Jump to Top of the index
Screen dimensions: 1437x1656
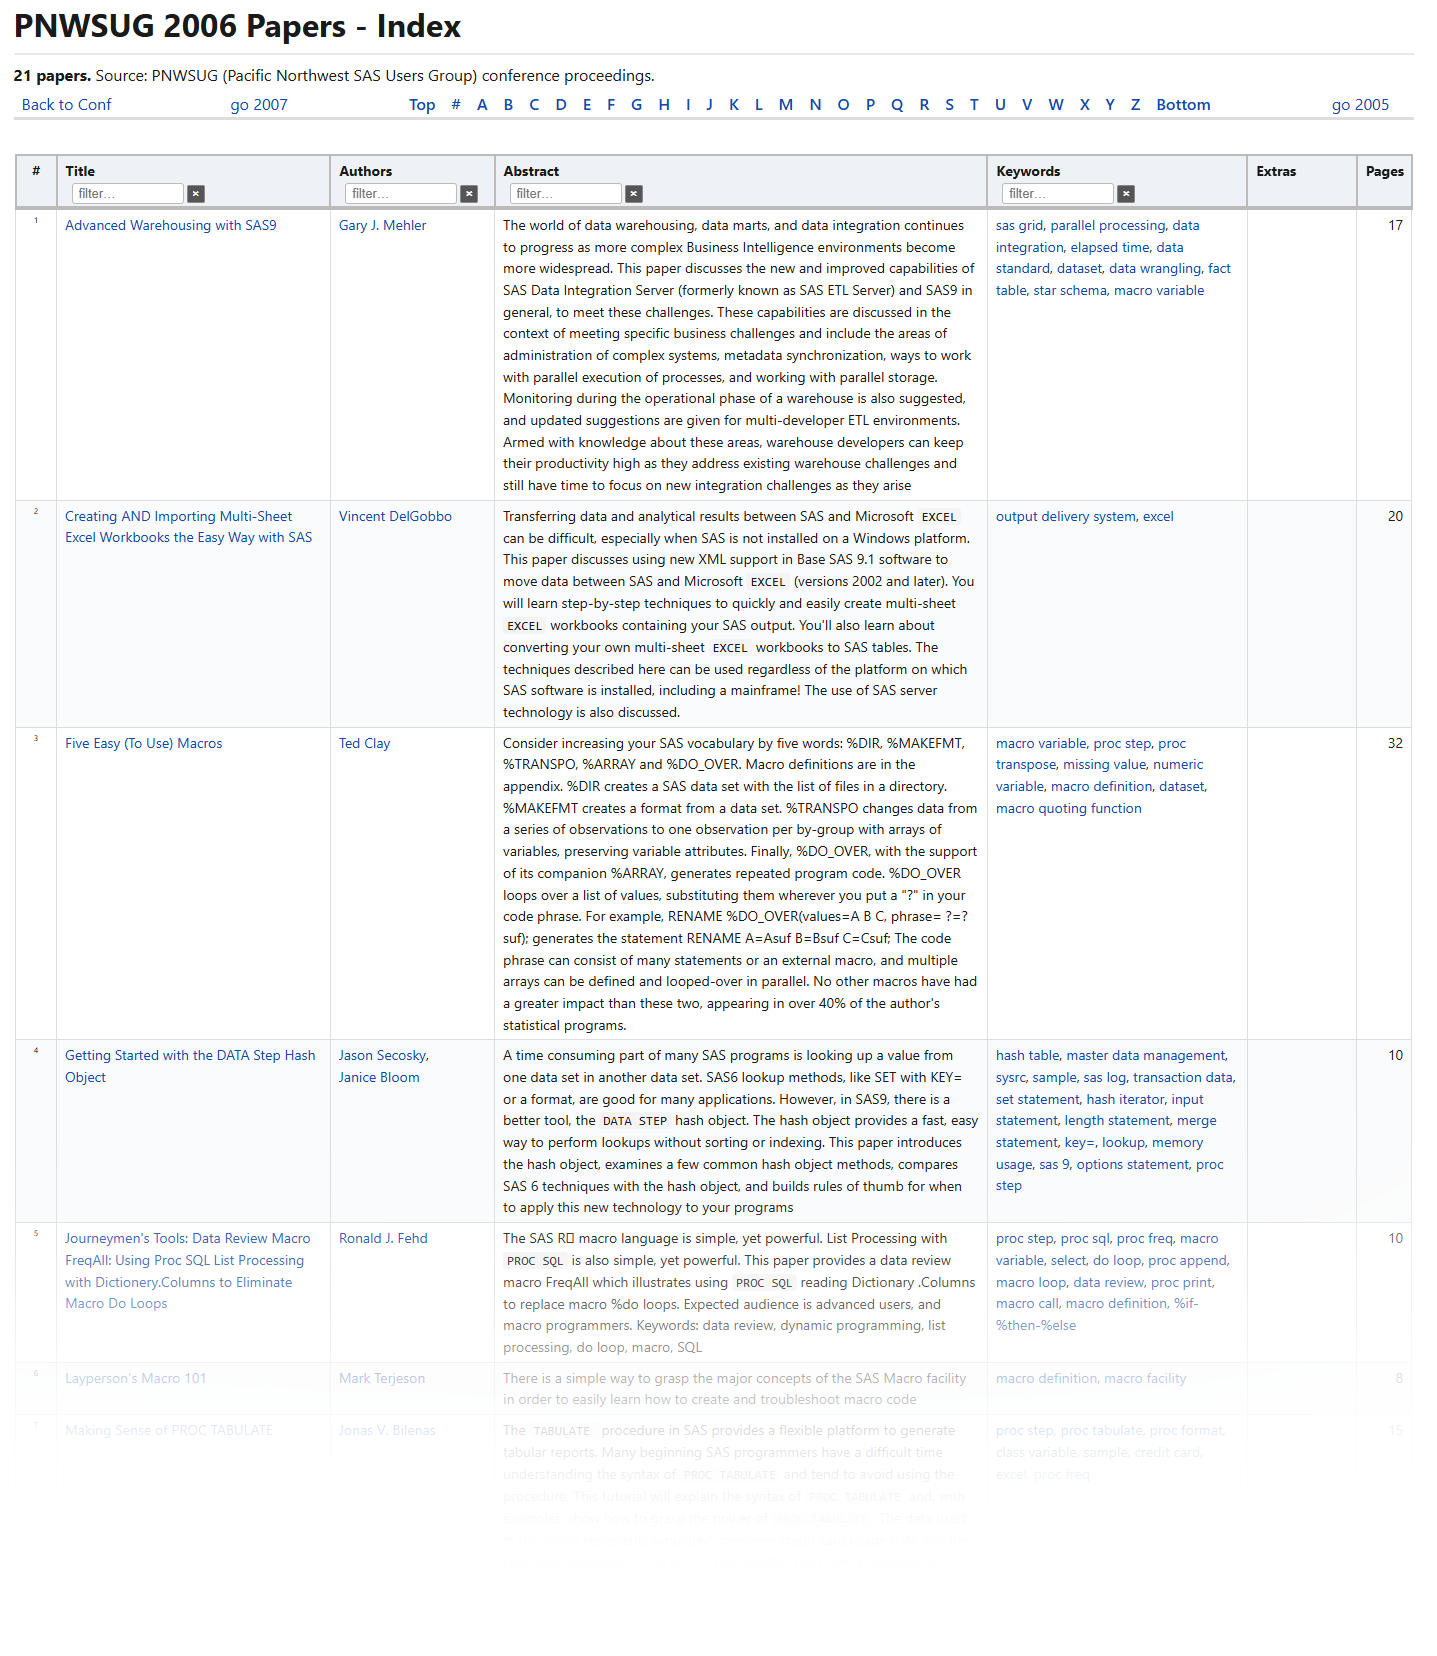(422, 105)
